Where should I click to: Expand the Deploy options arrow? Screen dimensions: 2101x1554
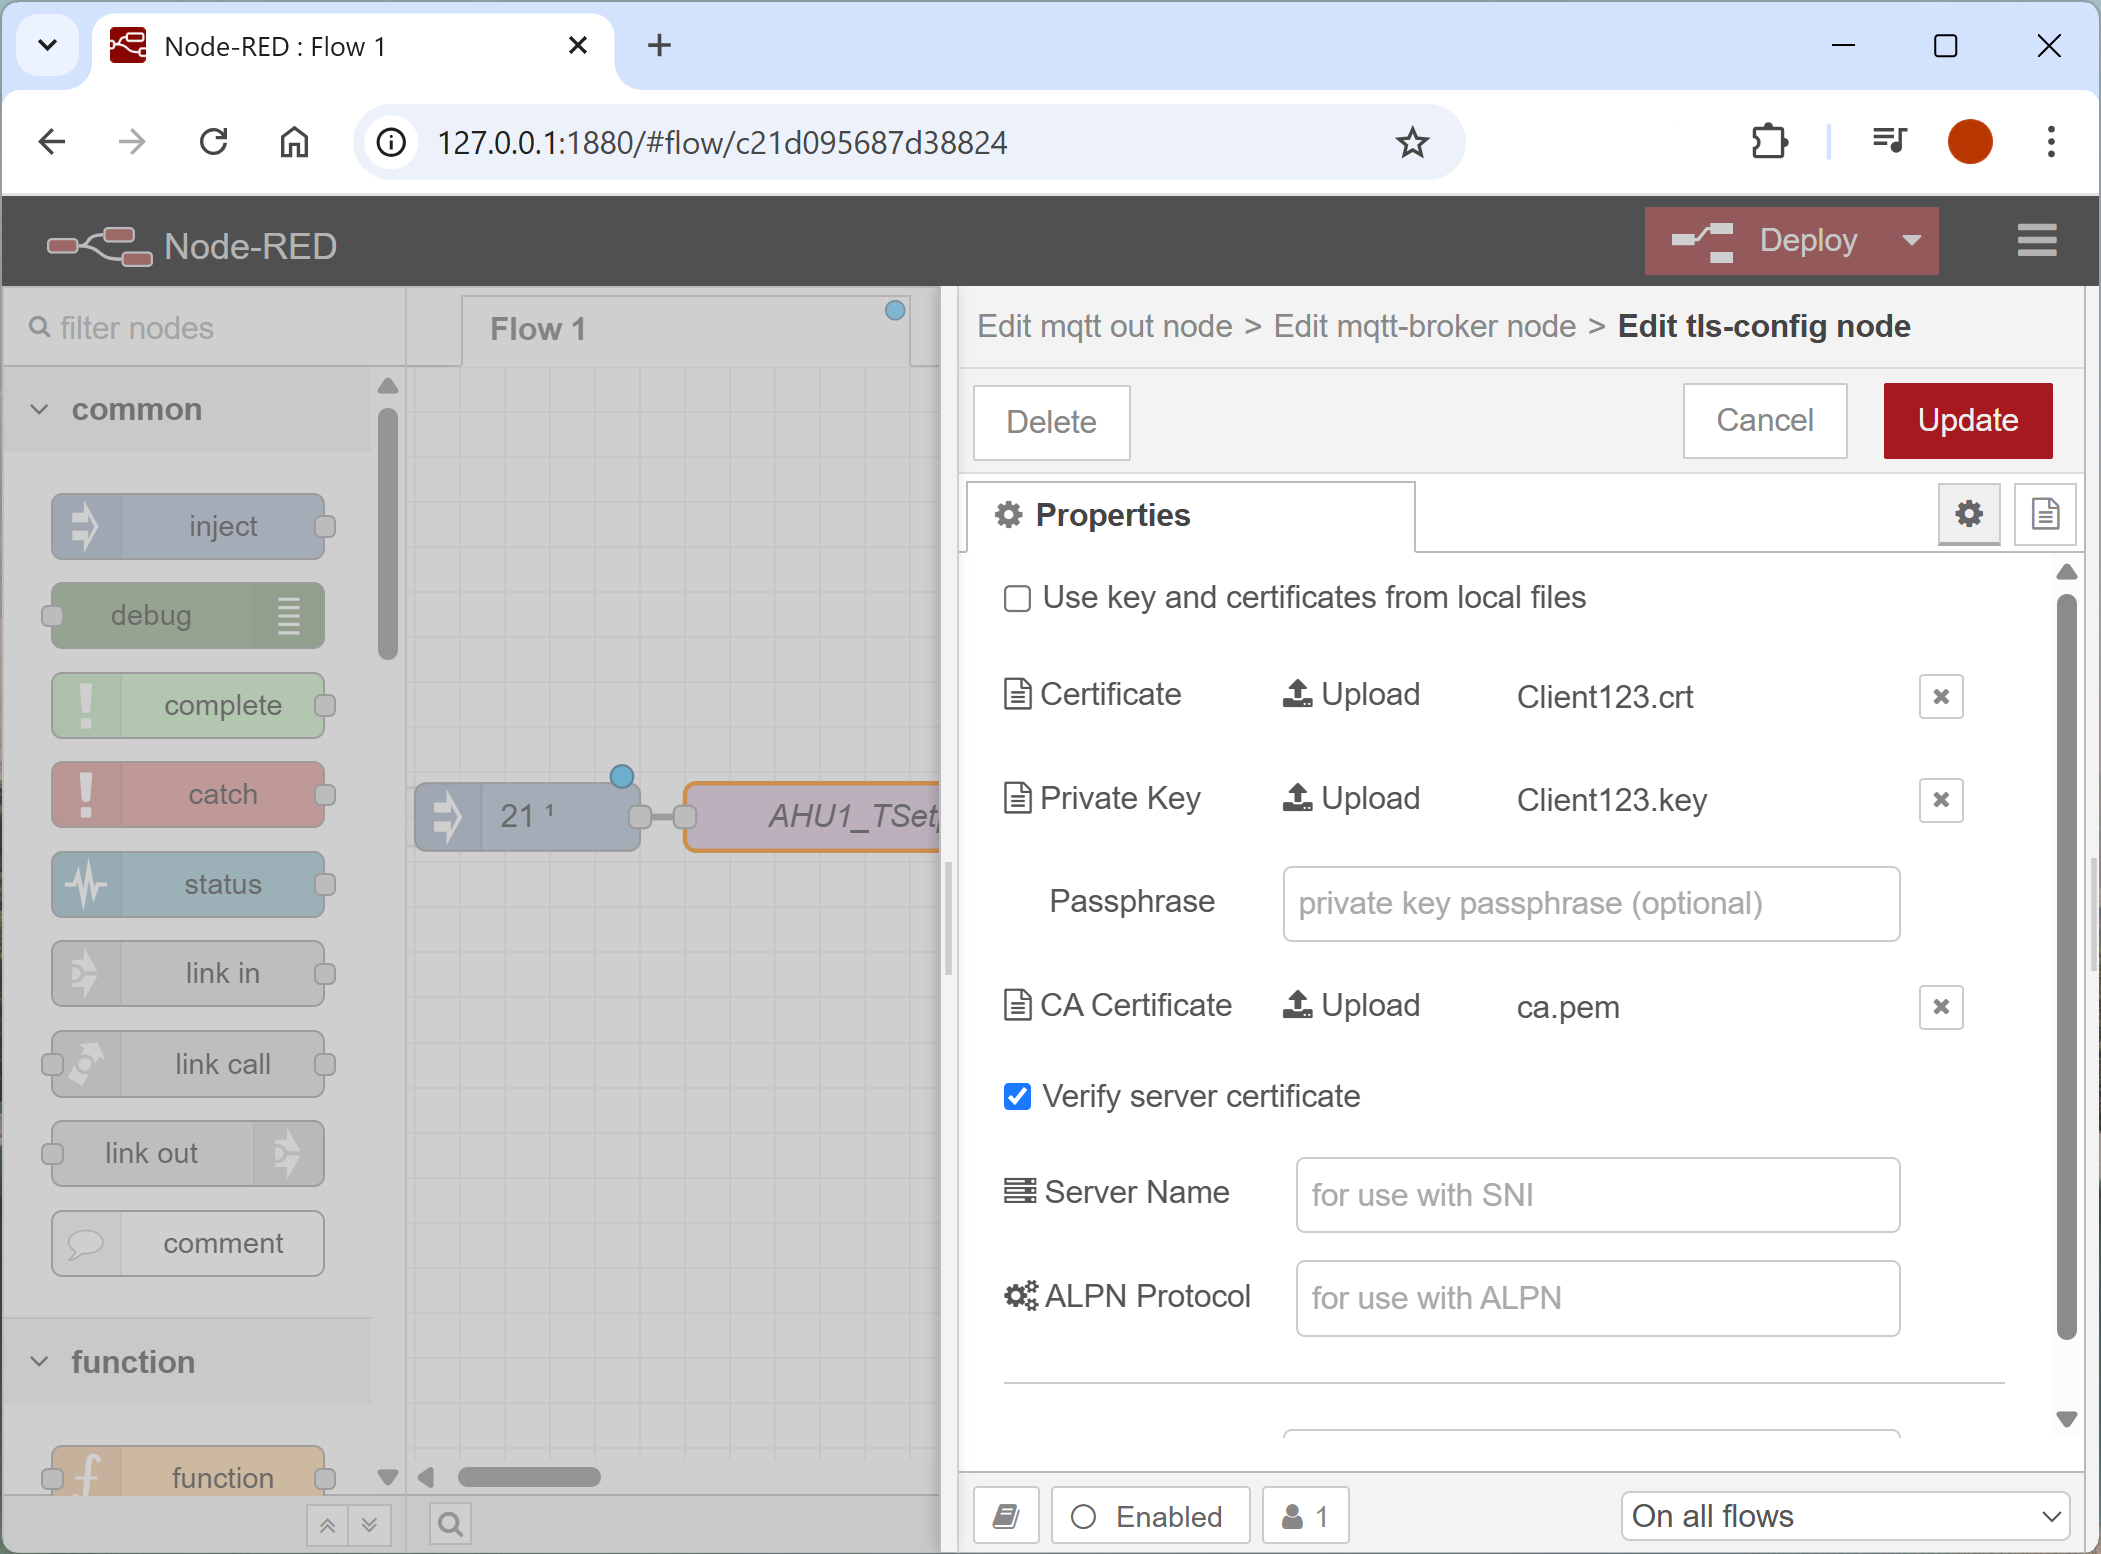click(1911, 241)
